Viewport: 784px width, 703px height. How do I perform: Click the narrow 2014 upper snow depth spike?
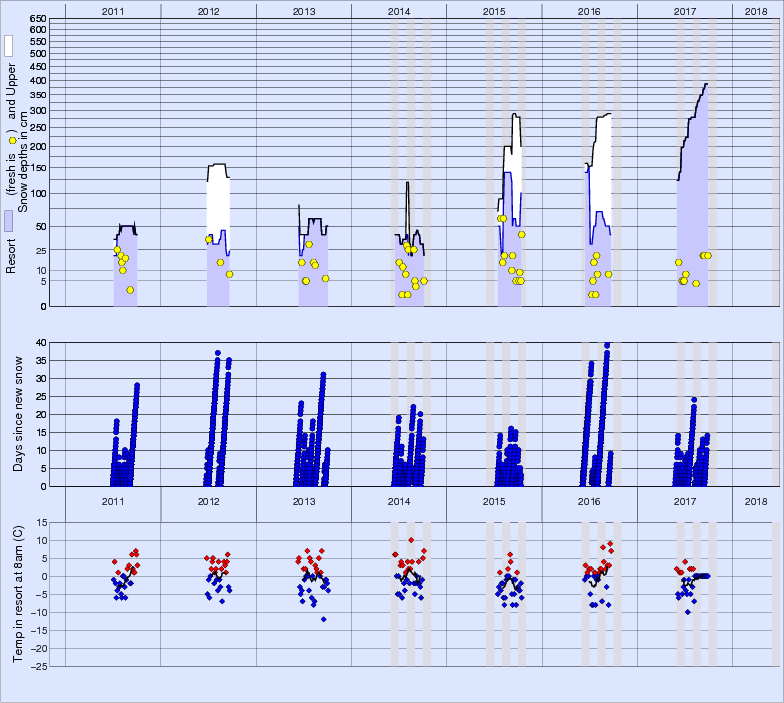pyautogui.click(x=407, y=183)
